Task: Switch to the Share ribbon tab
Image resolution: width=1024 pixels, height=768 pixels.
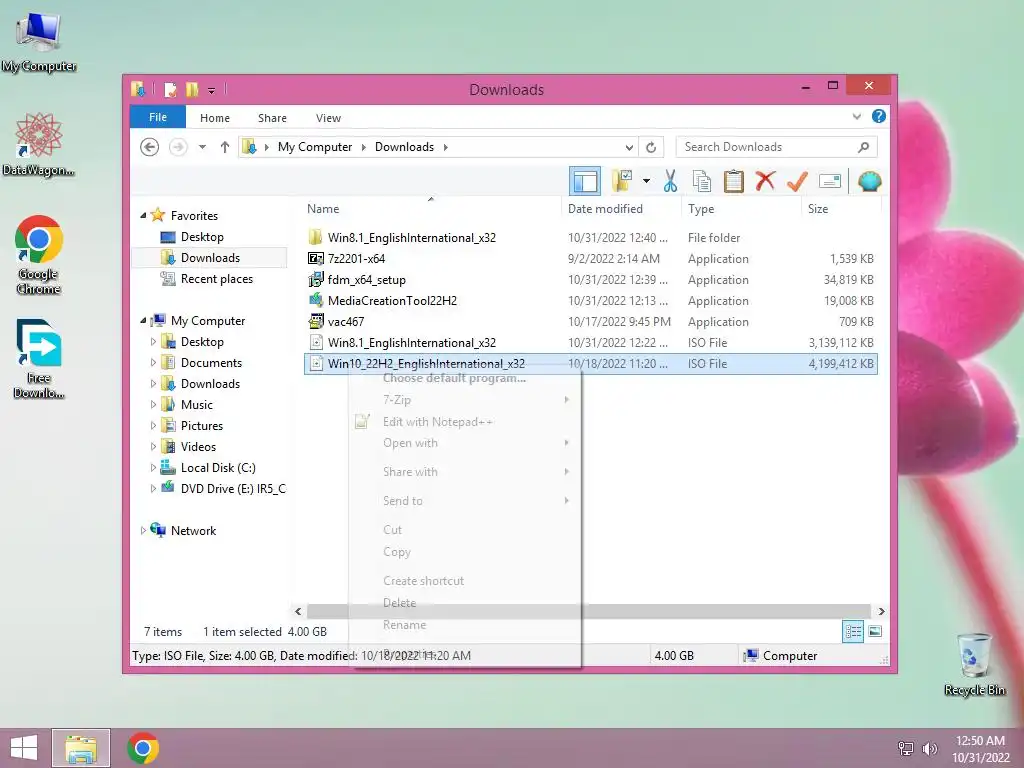Action: pyautogui.click(x=272, y=118)
